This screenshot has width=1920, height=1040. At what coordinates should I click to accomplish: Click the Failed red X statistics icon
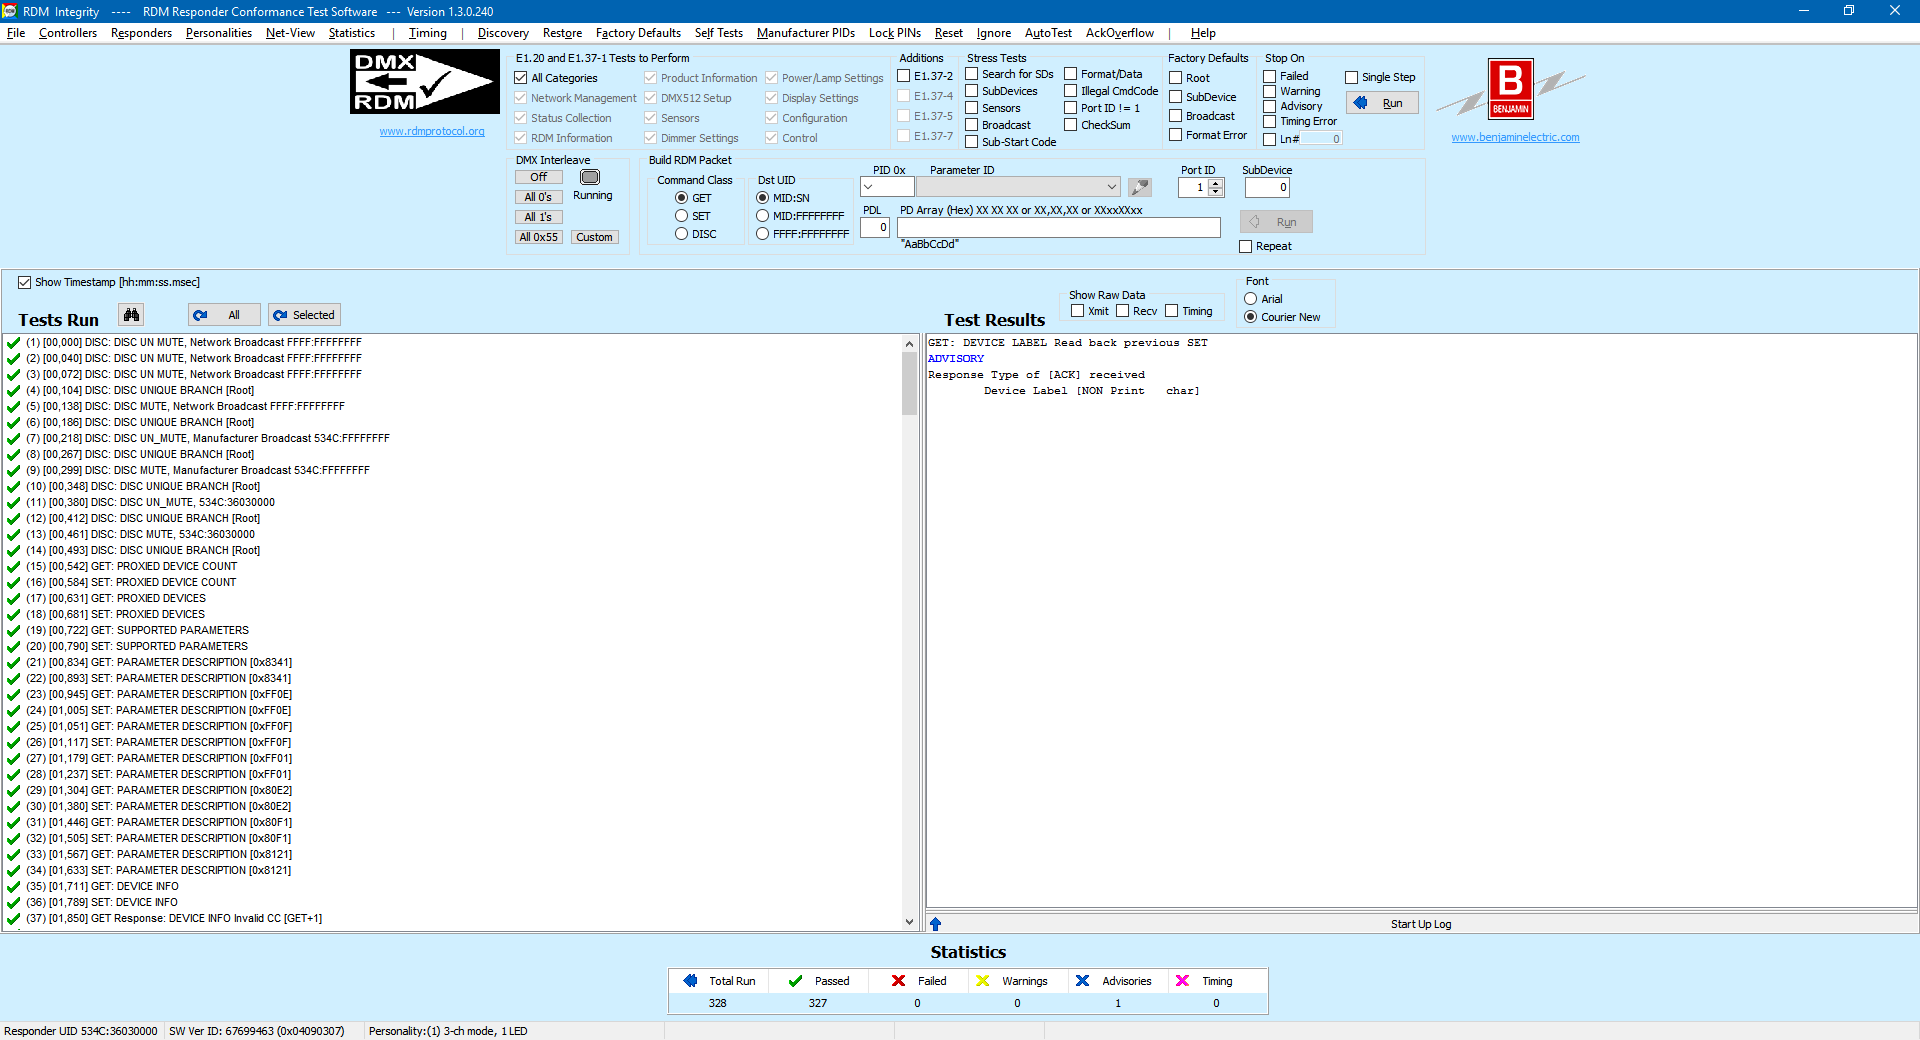[898, 981]
